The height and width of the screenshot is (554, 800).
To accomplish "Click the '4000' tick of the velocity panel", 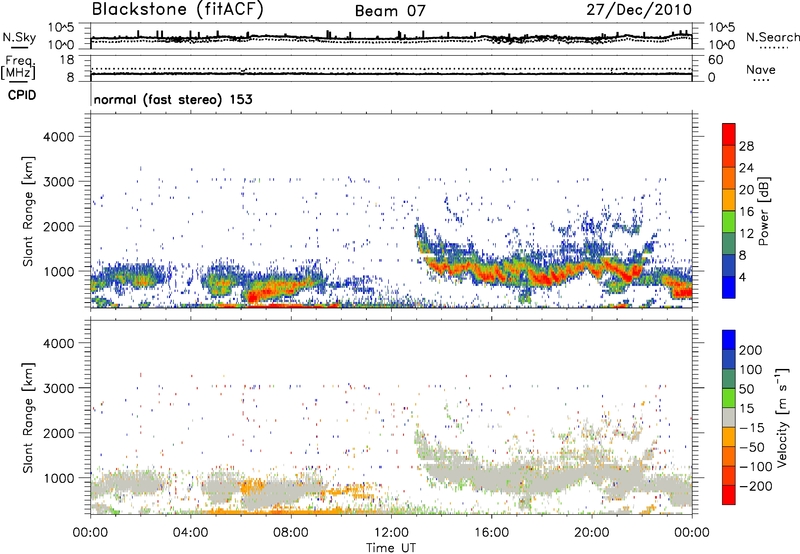I will click(58, 343).
